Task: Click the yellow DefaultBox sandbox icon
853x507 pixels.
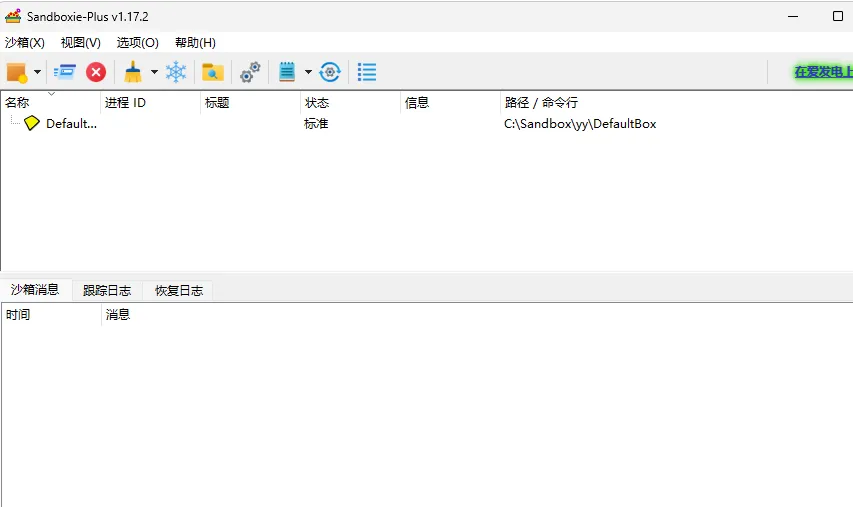Action: 32,123
